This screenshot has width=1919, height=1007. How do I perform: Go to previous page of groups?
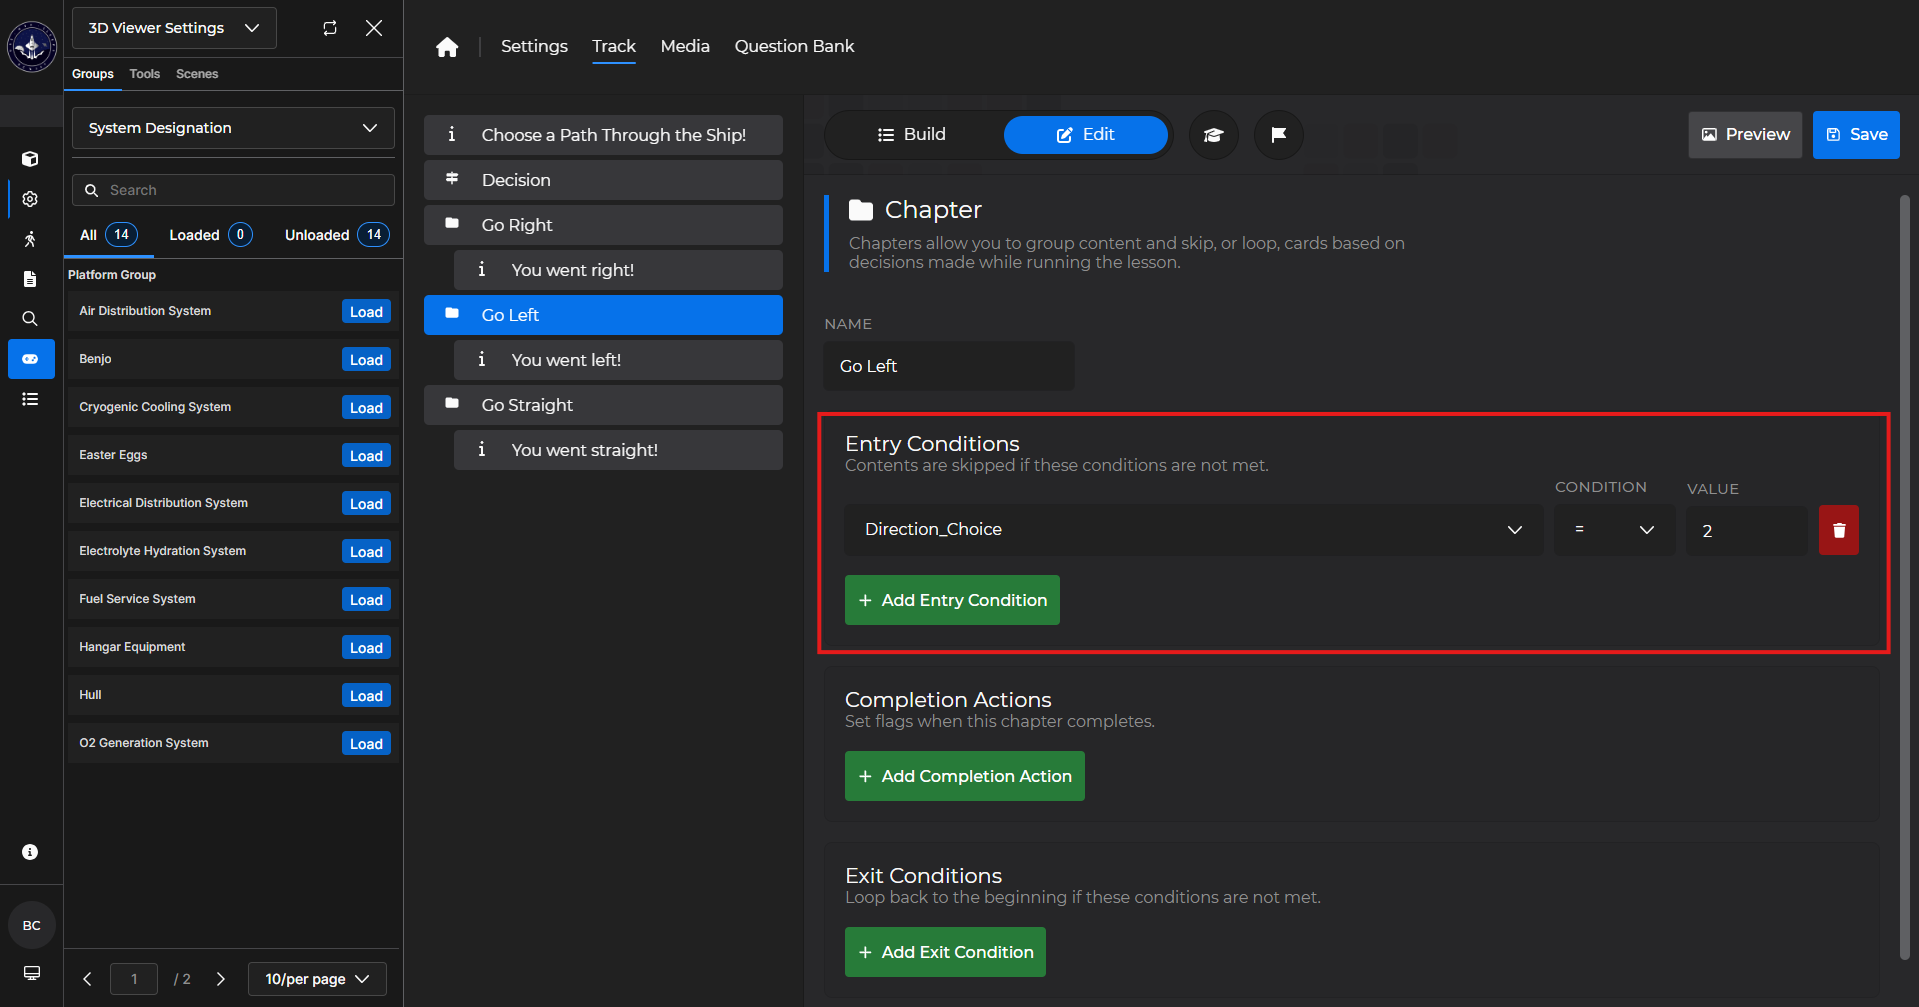click(x=87, y=979)
